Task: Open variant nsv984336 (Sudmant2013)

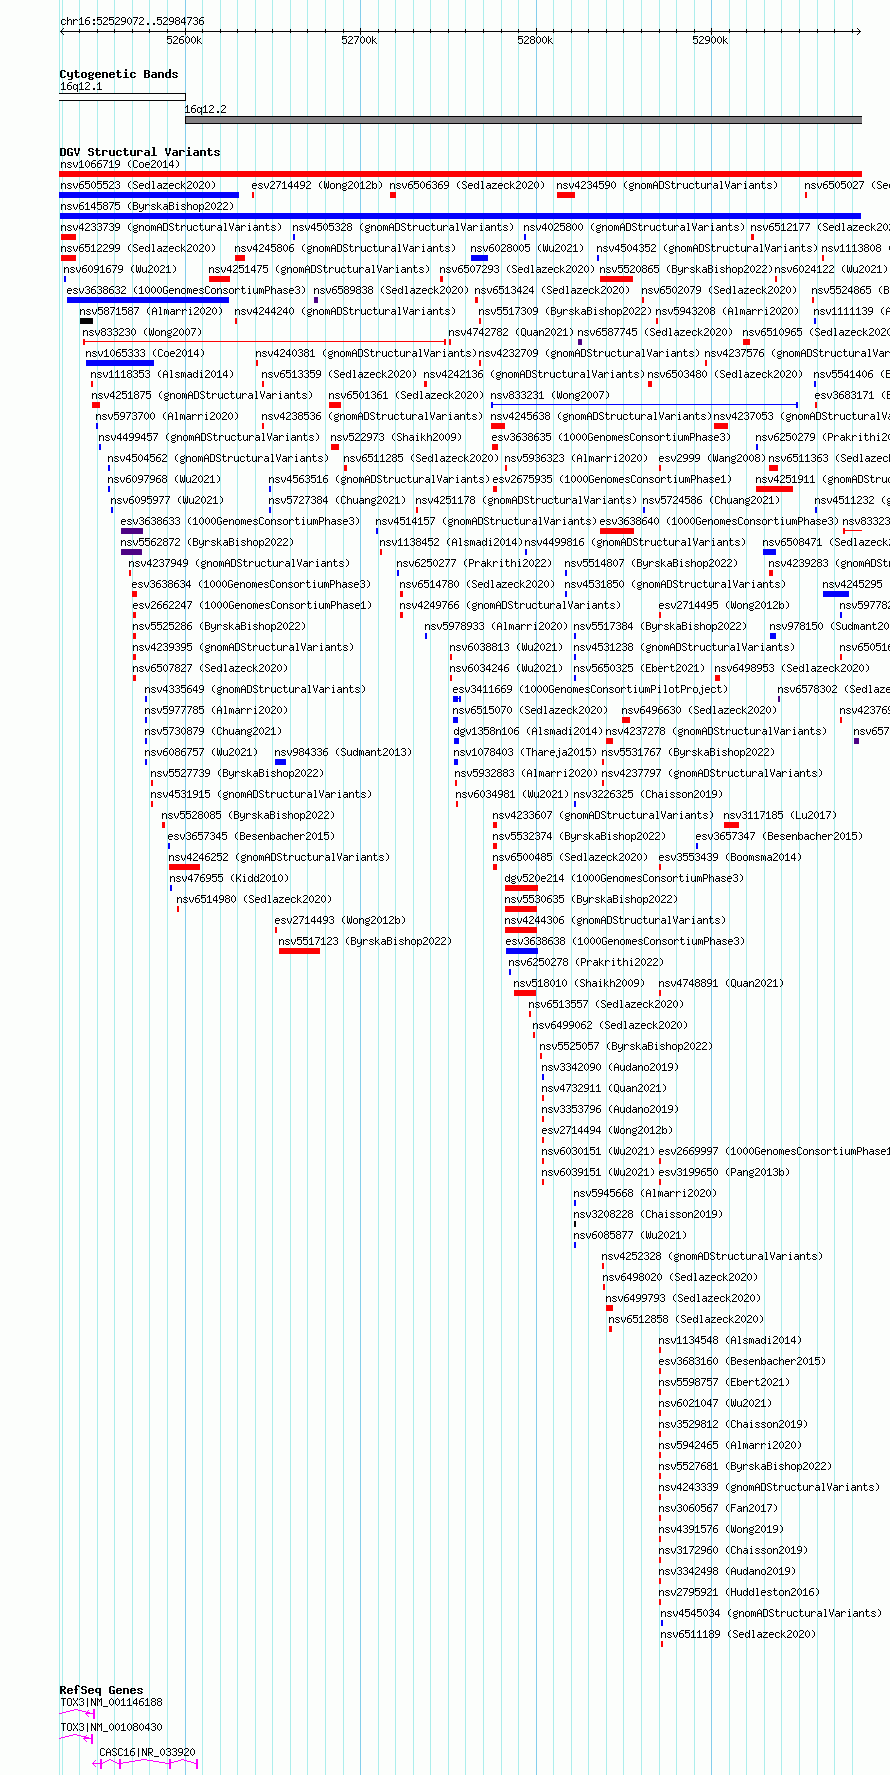Action: [343, 752]
